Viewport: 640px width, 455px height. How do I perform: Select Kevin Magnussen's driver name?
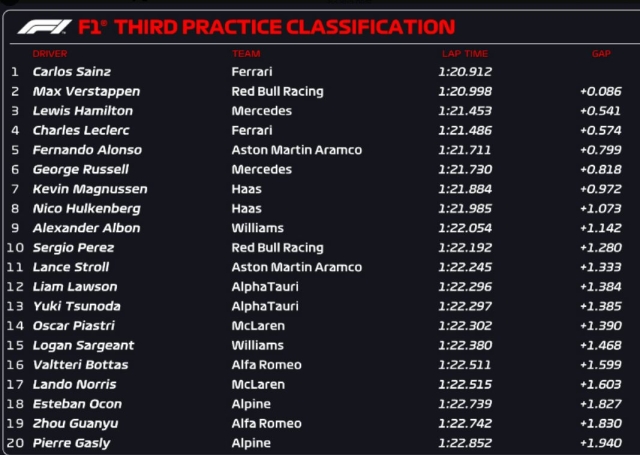90,189
